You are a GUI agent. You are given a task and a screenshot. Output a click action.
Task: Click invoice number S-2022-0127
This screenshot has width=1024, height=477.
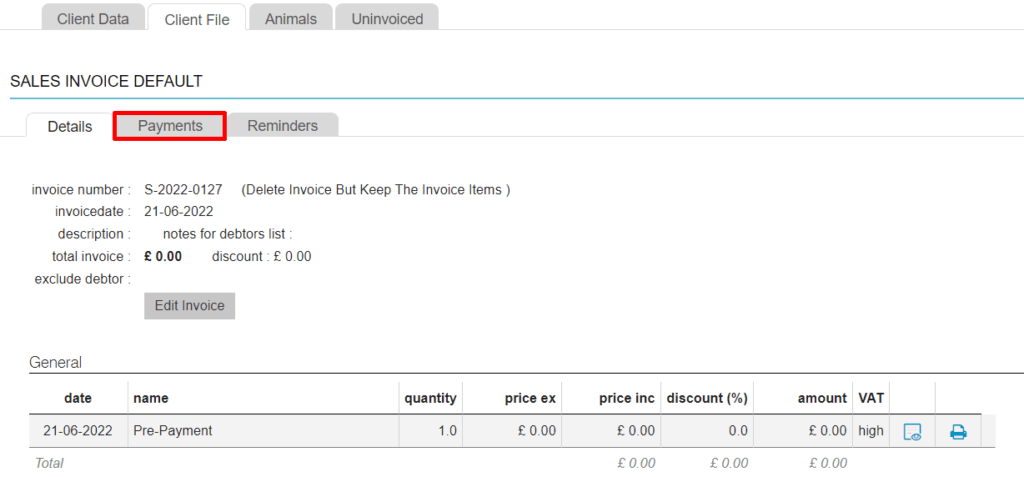pyautogui.click(x=184, y=190)
